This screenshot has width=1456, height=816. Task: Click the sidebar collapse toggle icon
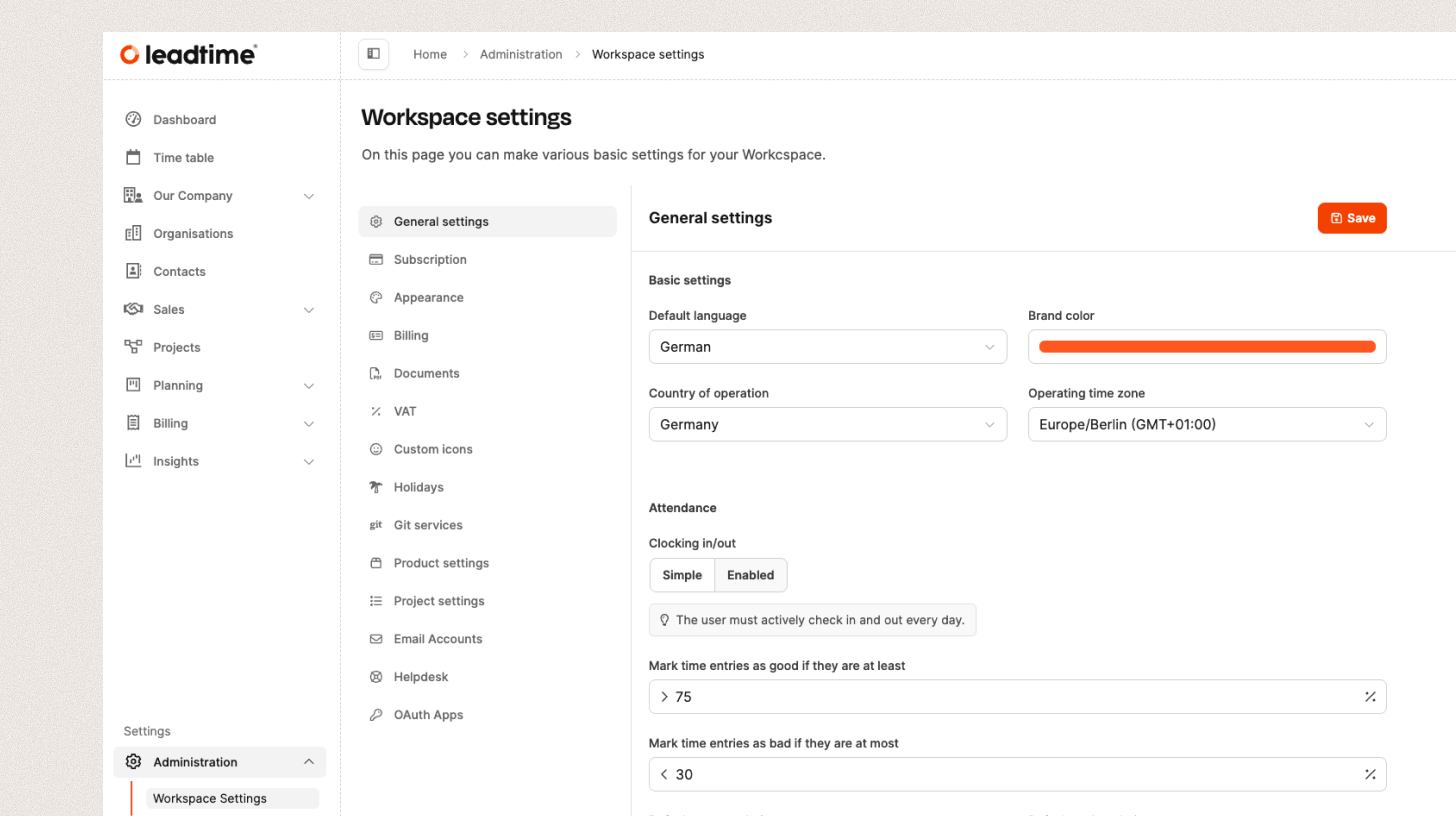(373, 54)
